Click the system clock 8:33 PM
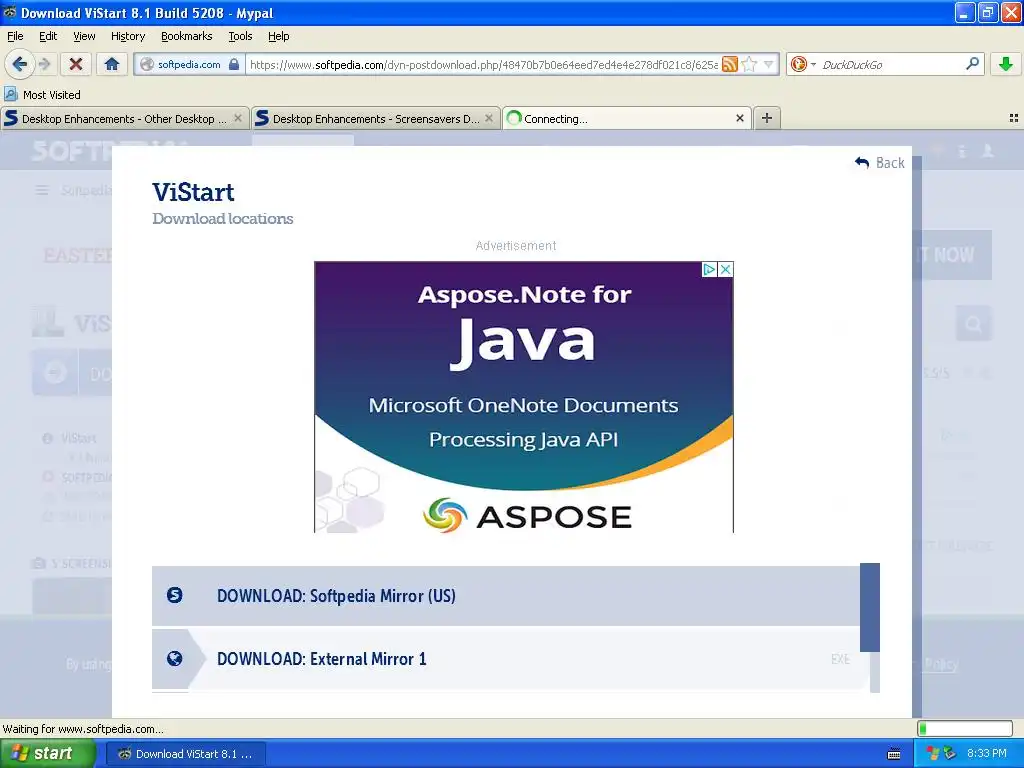This screenshot has height=768, width=1024. click(987, 754)
